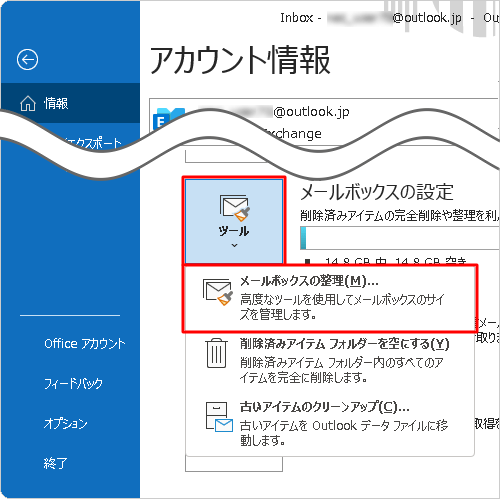This screenshot has height=500, width=500.
Task: Click the メールボックスの整理 envelope icon
Action: 218,292
